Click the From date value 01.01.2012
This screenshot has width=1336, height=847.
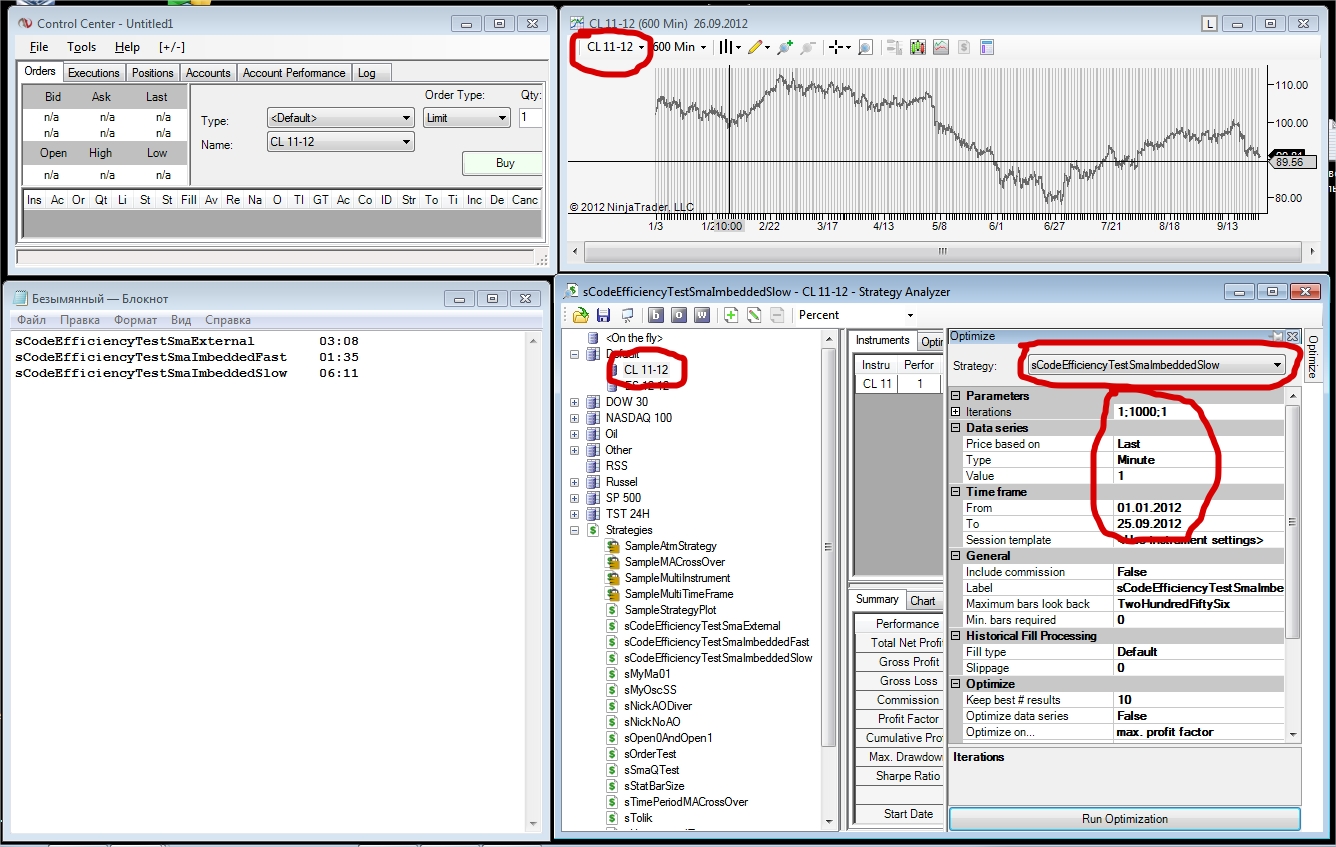click(1198, 508)
